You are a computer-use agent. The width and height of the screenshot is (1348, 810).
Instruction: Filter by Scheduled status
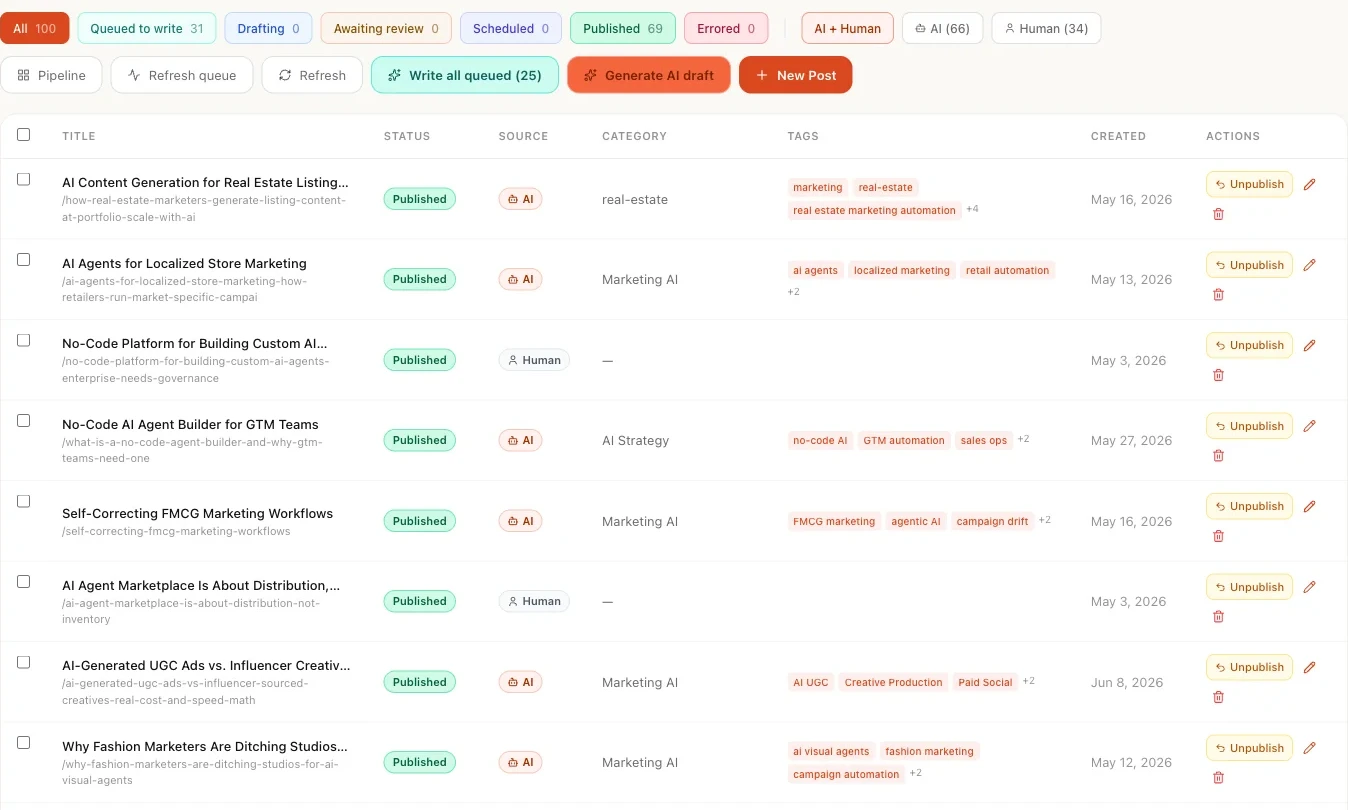(x=511, y=28)
